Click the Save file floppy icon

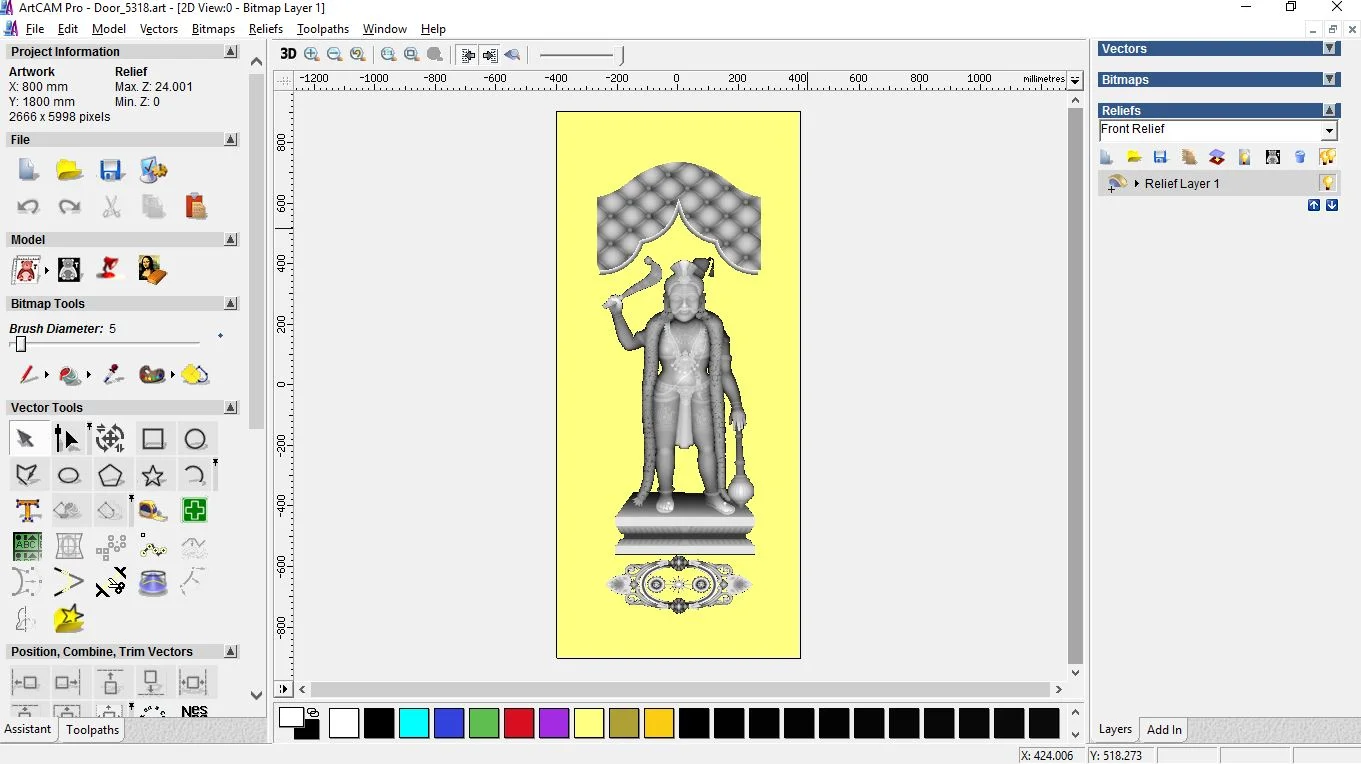click(x=111, y=170)
